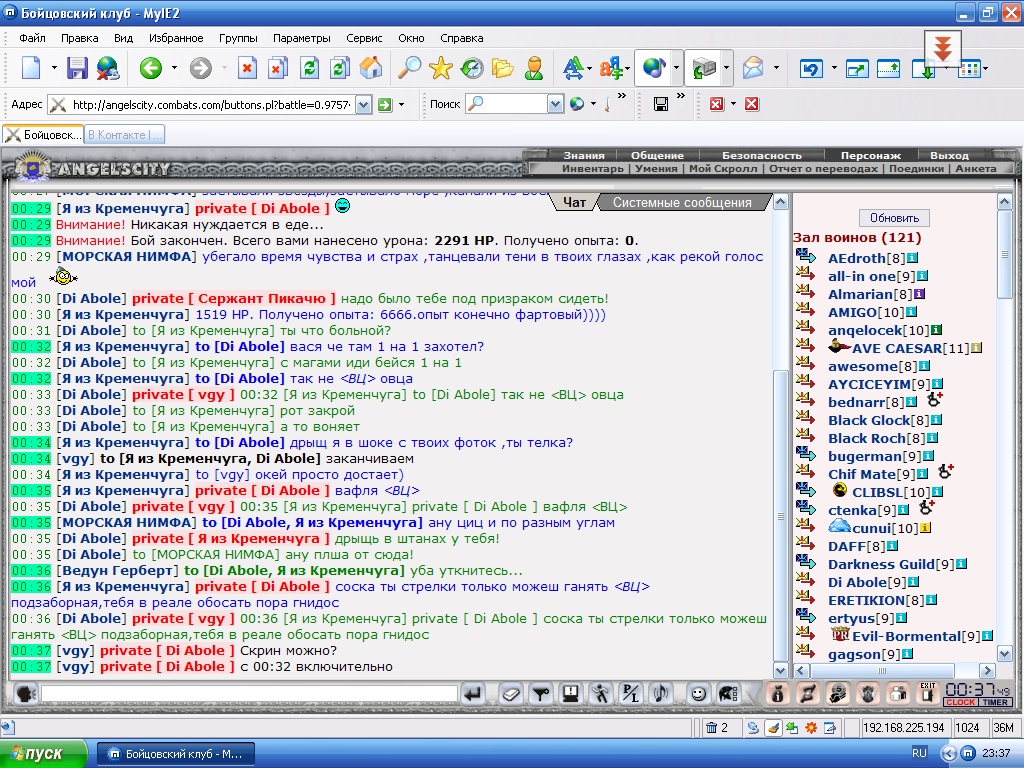
Task: Expand the address bar URL dropdown
Action: (364, 104)
